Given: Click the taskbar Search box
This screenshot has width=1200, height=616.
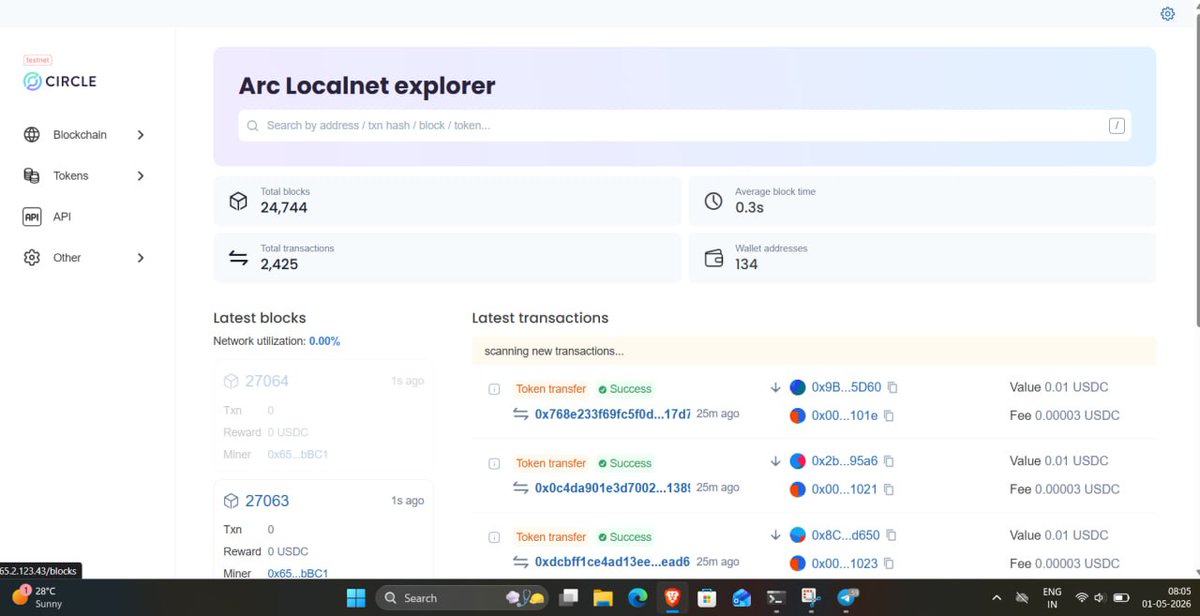Looking at the screenshot, I should point(462,598).
